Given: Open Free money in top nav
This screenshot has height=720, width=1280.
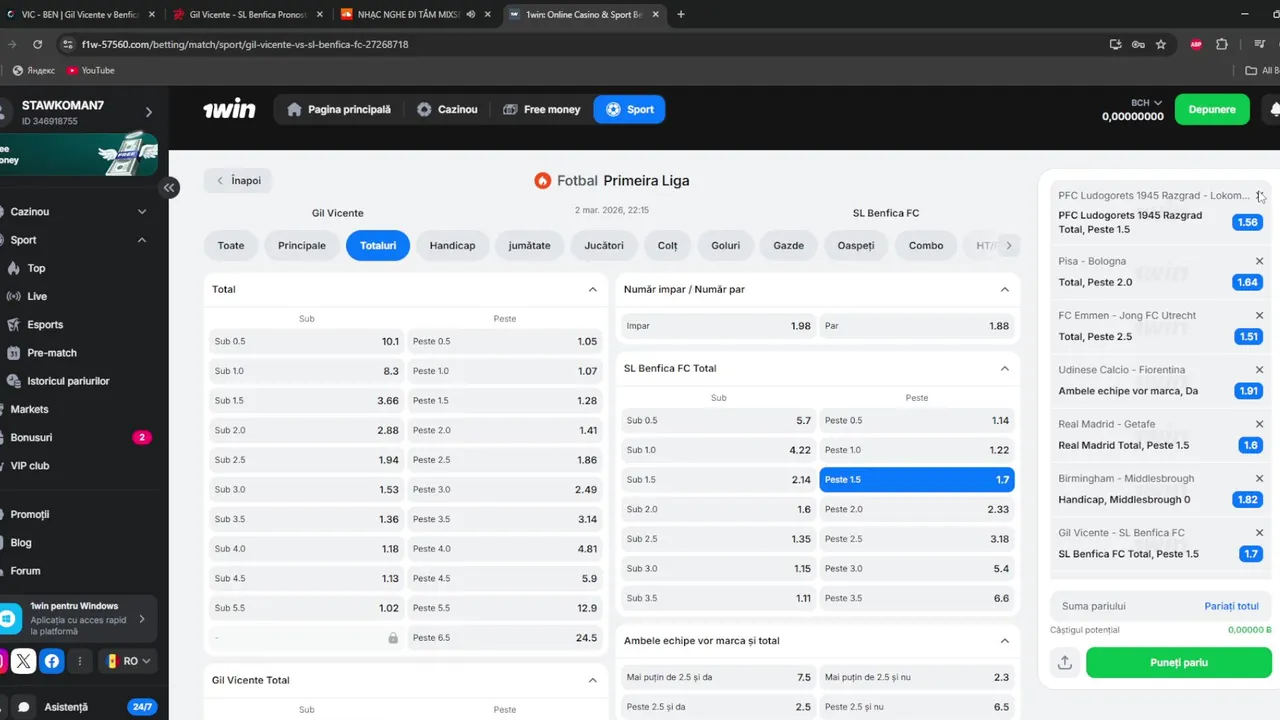Looking at the screenshot, I should [541, 109].
